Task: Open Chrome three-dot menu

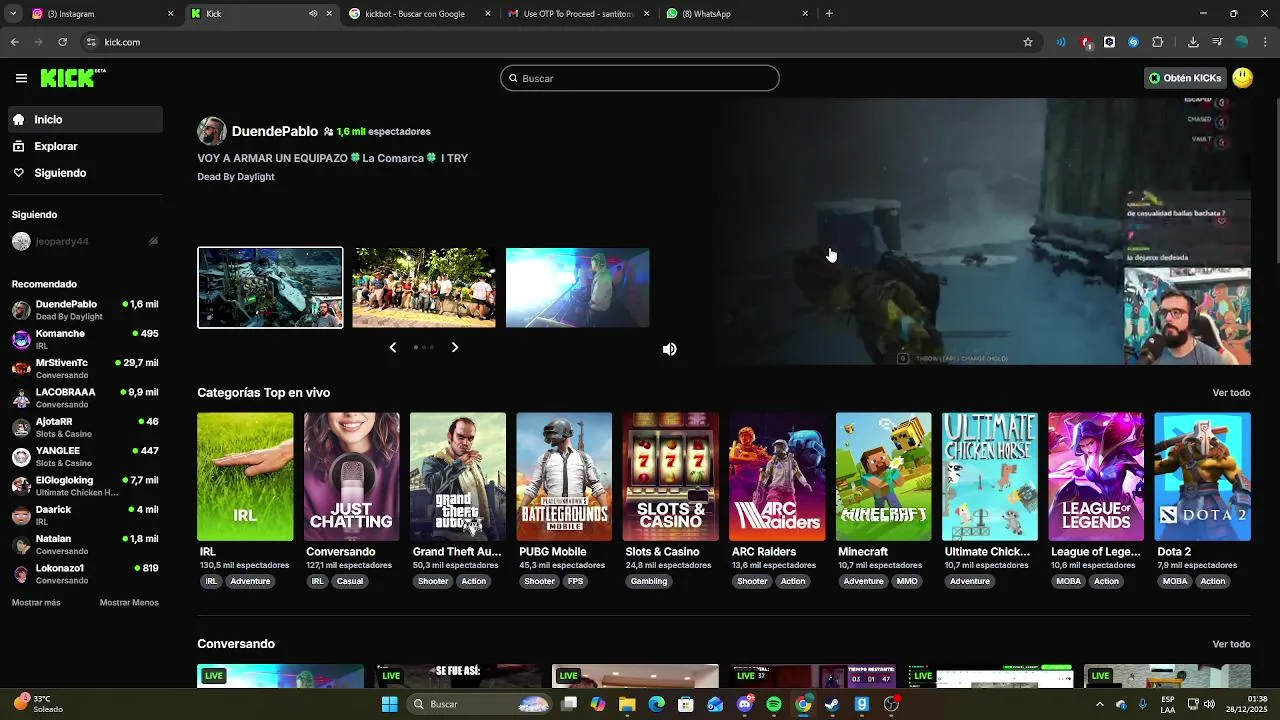Action: (1266, 42)
